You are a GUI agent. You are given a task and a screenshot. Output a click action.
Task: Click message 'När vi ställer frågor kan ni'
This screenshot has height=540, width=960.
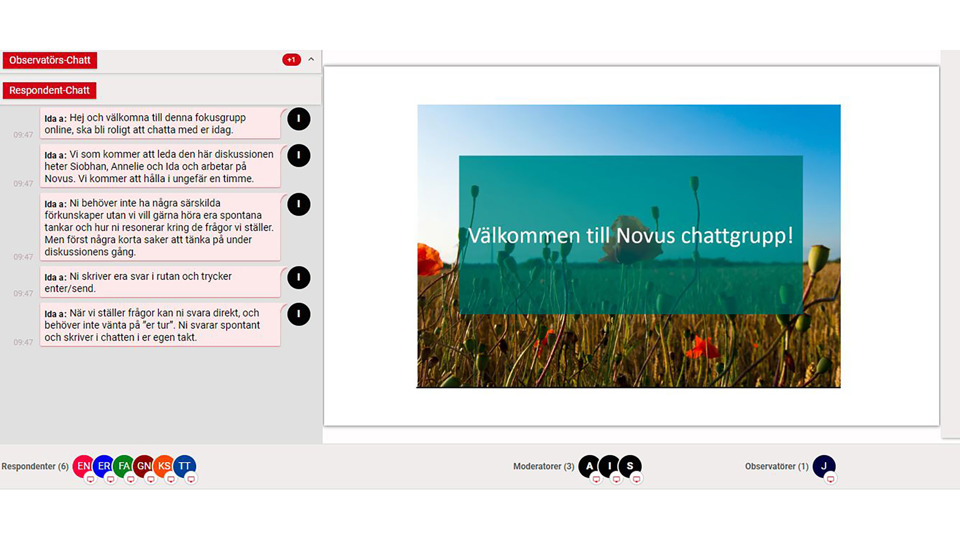[160, 325]
